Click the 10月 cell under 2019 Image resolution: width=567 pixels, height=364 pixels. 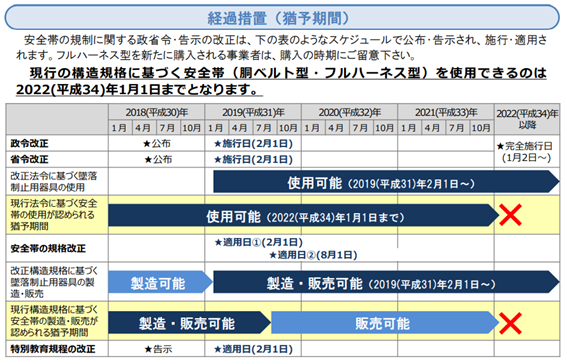[x=289, y=128]
